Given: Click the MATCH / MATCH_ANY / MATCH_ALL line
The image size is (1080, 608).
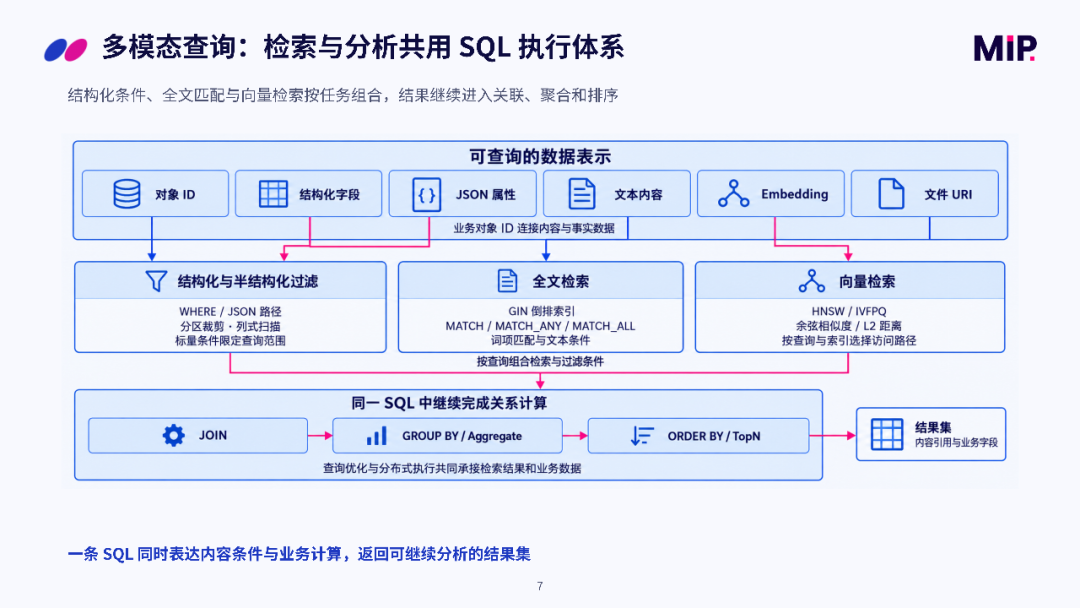Looking at the screenshot, I should [540, 326].
